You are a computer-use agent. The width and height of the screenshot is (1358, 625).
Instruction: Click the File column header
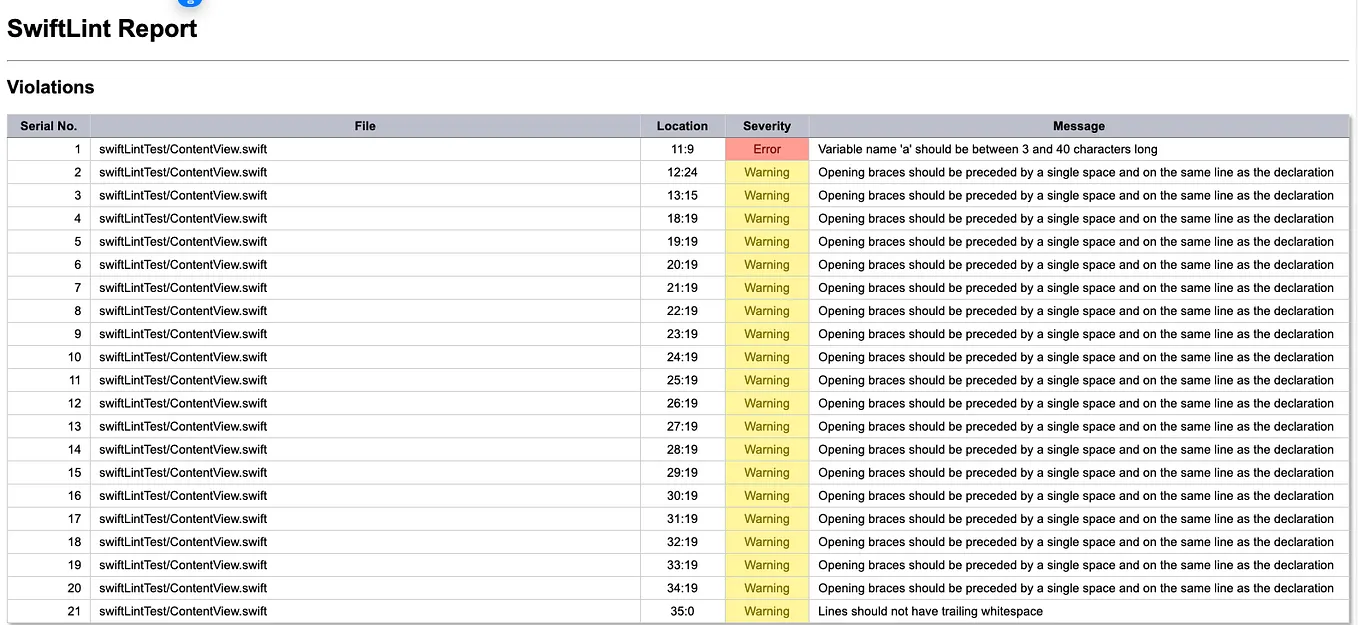[x=365, y=126]
